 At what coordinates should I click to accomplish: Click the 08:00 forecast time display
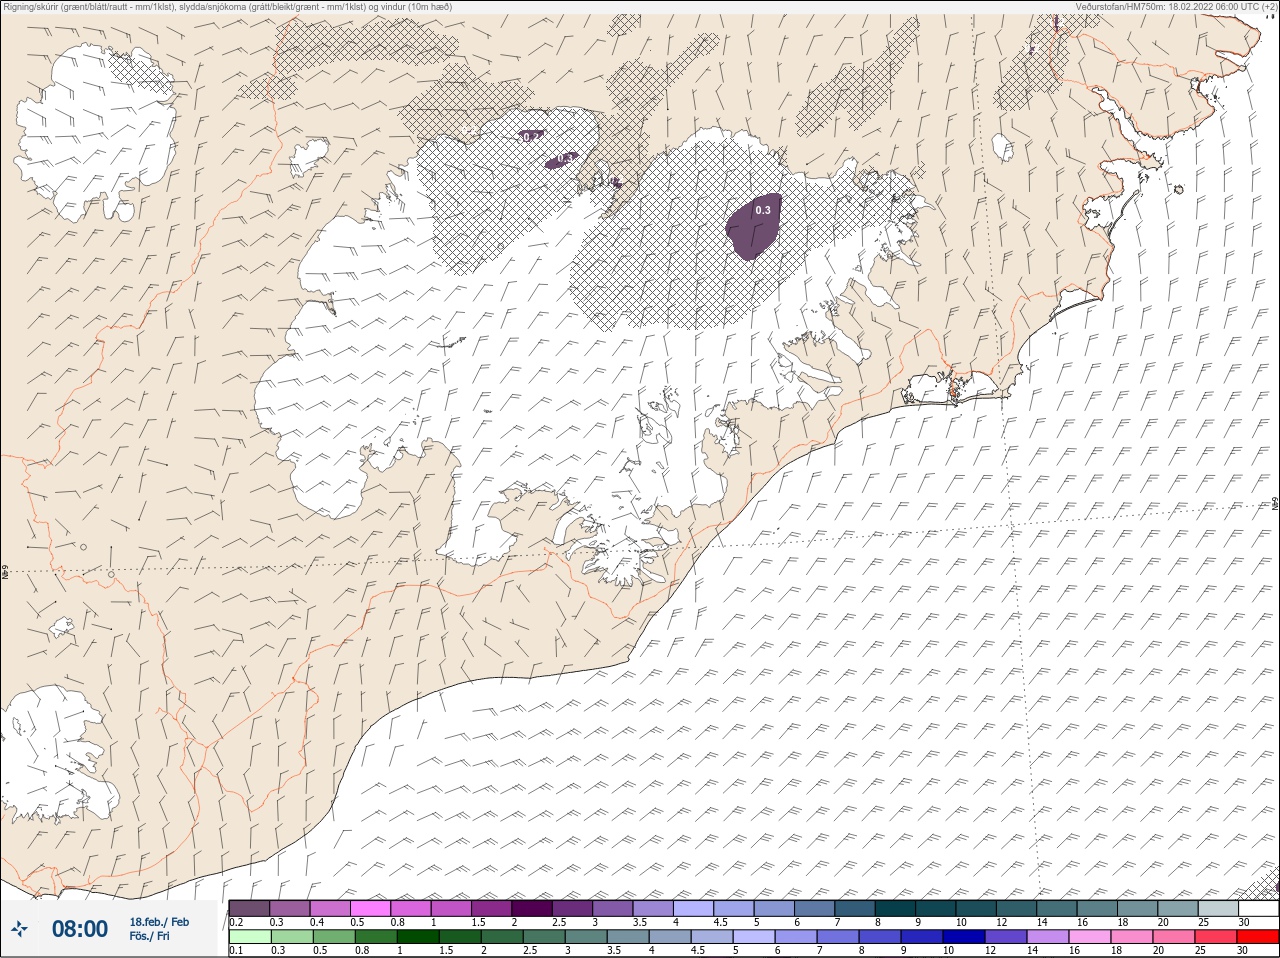[x=80, y=929]
